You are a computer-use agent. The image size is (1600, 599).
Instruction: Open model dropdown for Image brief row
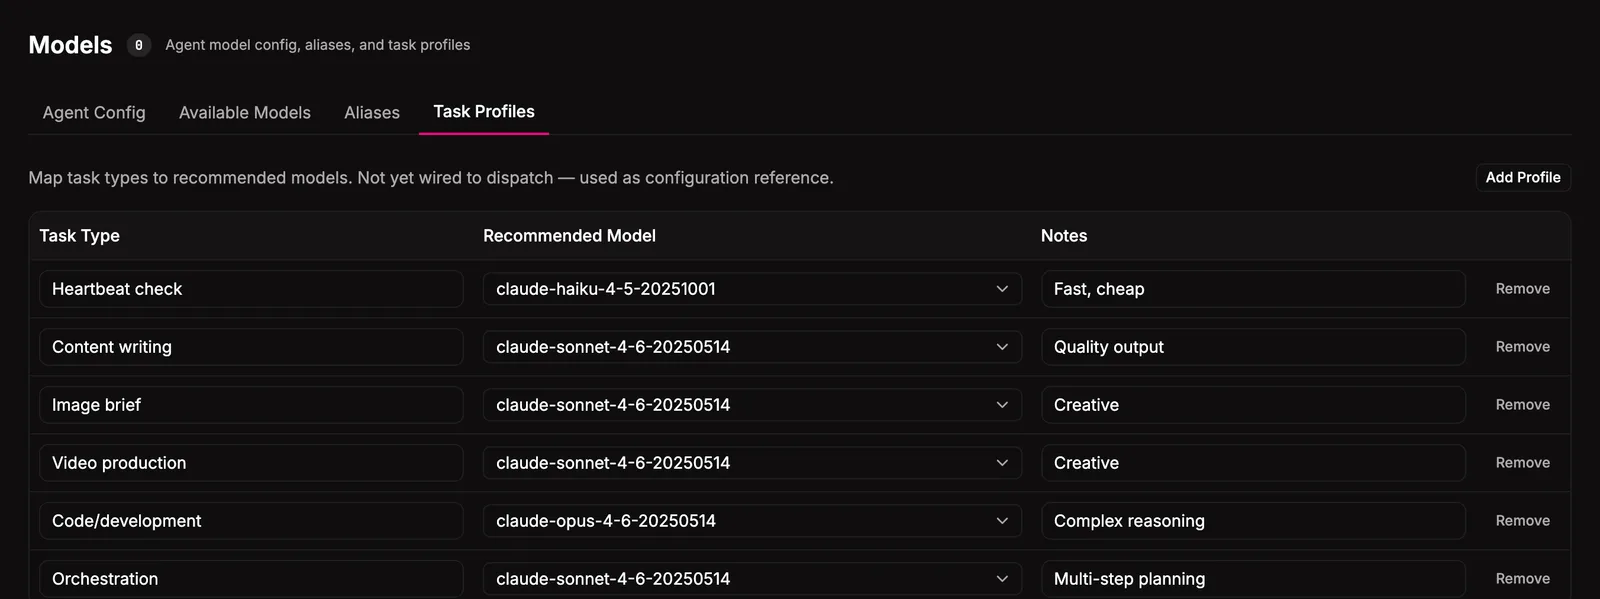tap(752, 405)
